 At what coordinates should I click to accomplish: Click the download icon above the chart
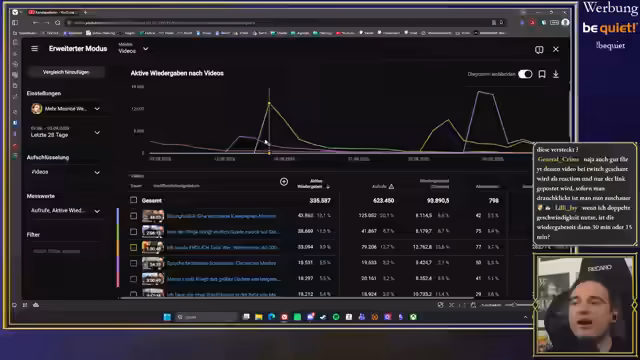pos(556,74)
